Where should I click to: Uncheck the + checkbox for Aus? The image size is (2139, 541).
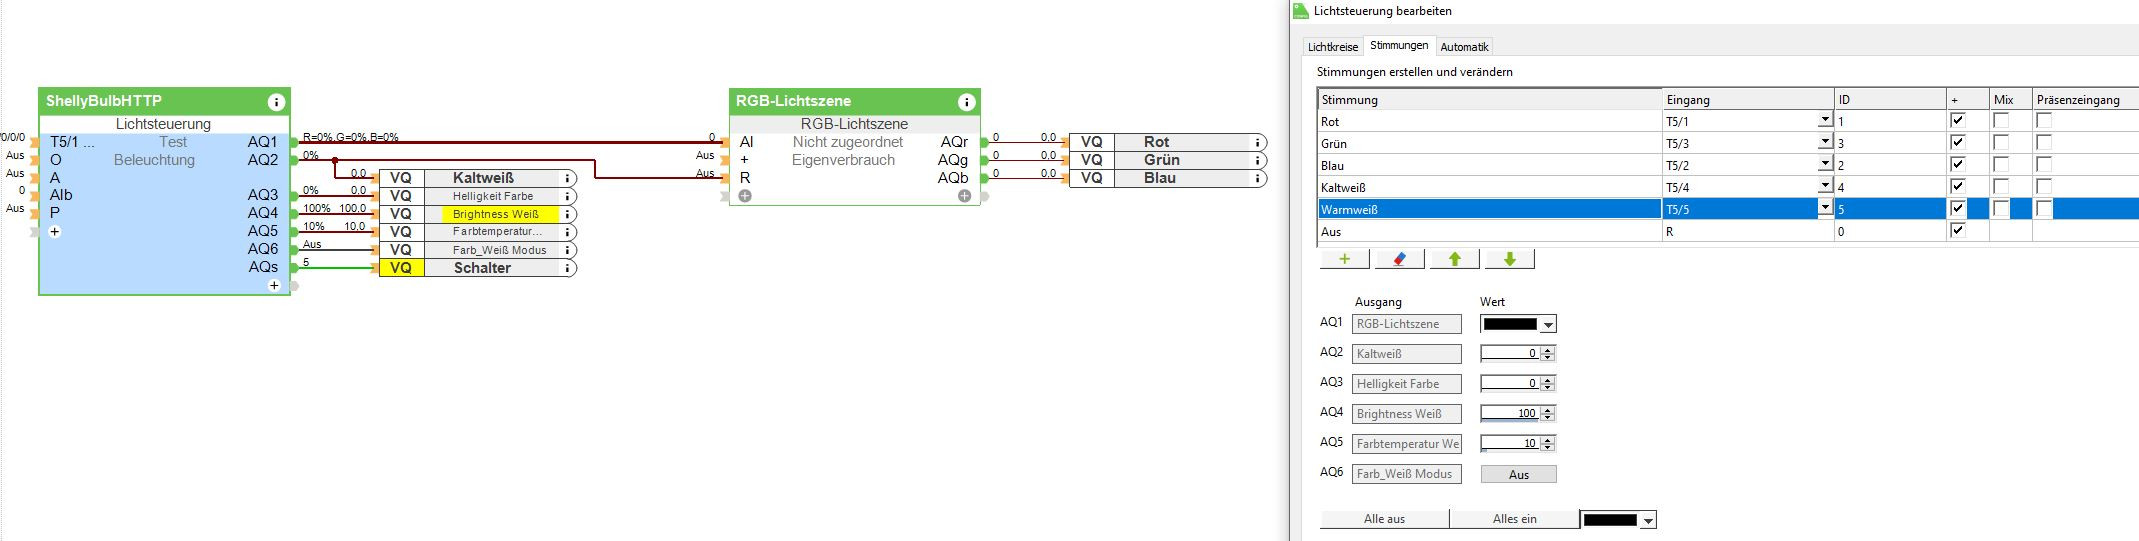1957,230
